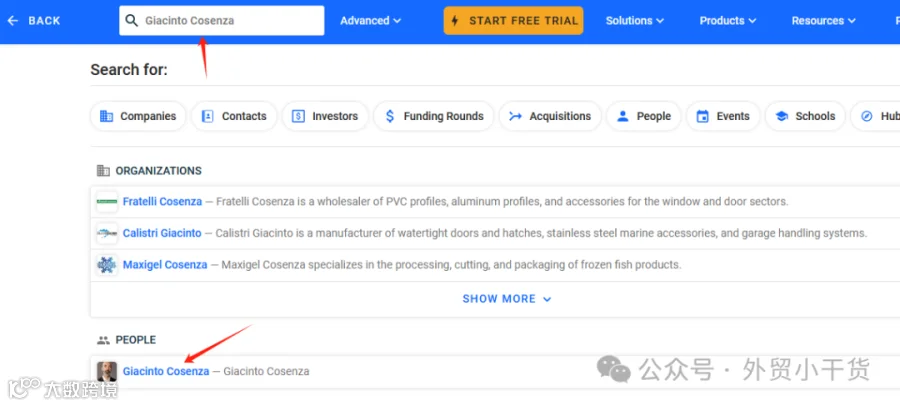This screenshot has width=900, height=406.
Task: Filter search by Funding Rounds
Action: coord(434,116)
